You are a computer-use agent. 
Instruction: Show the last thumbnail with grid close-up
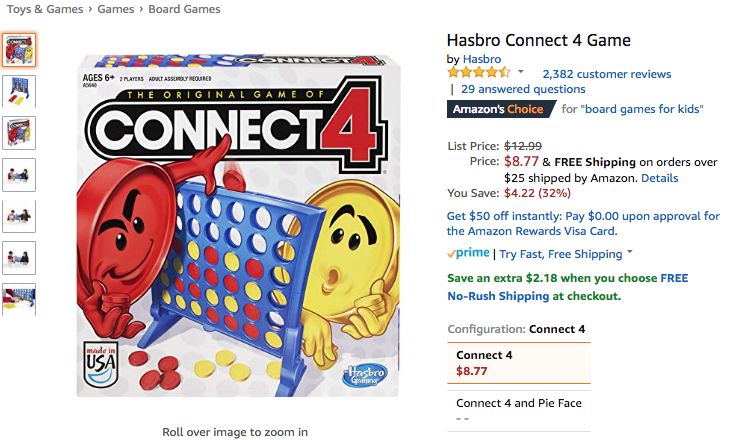20,299
